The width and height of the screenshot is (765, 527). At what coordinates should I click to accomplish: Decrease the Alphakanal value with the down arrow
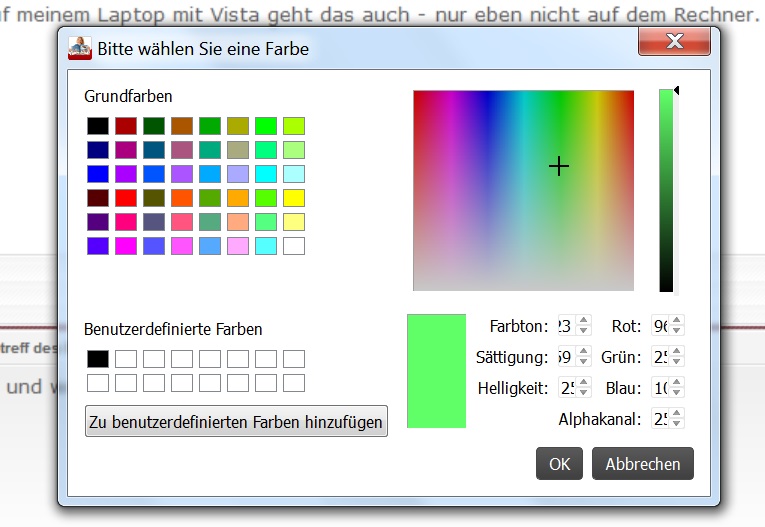(x=676, y=423)
